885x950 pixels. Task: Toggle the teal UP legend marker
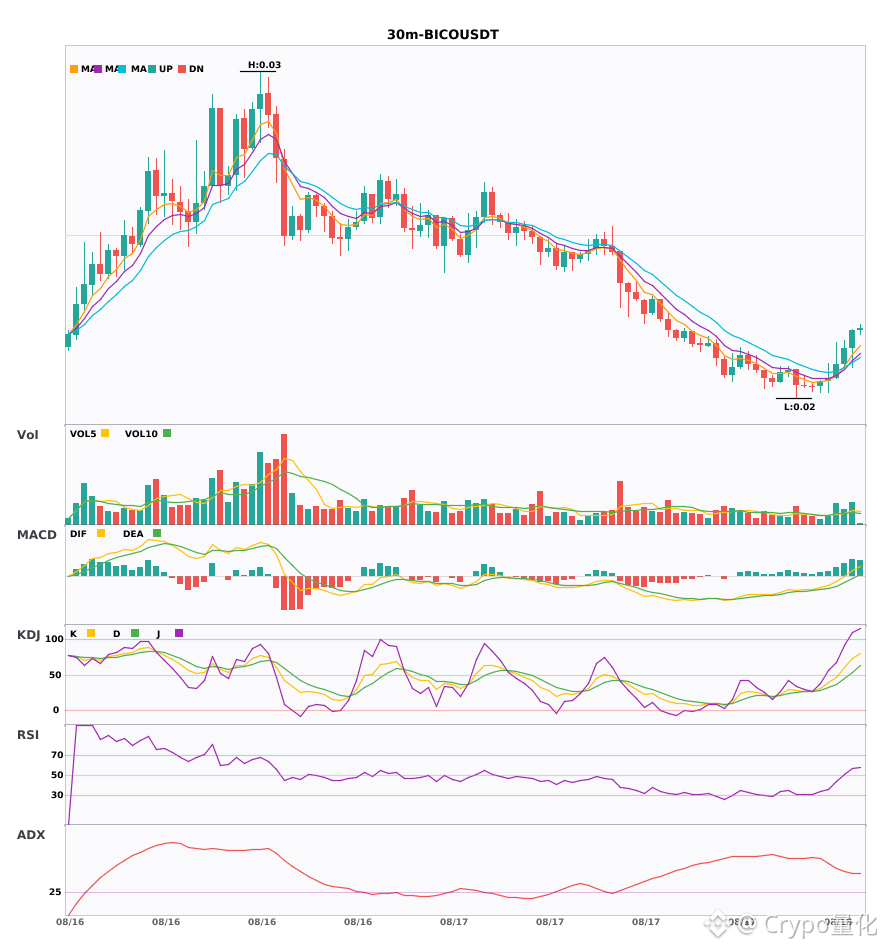click(x=152, y=69)
